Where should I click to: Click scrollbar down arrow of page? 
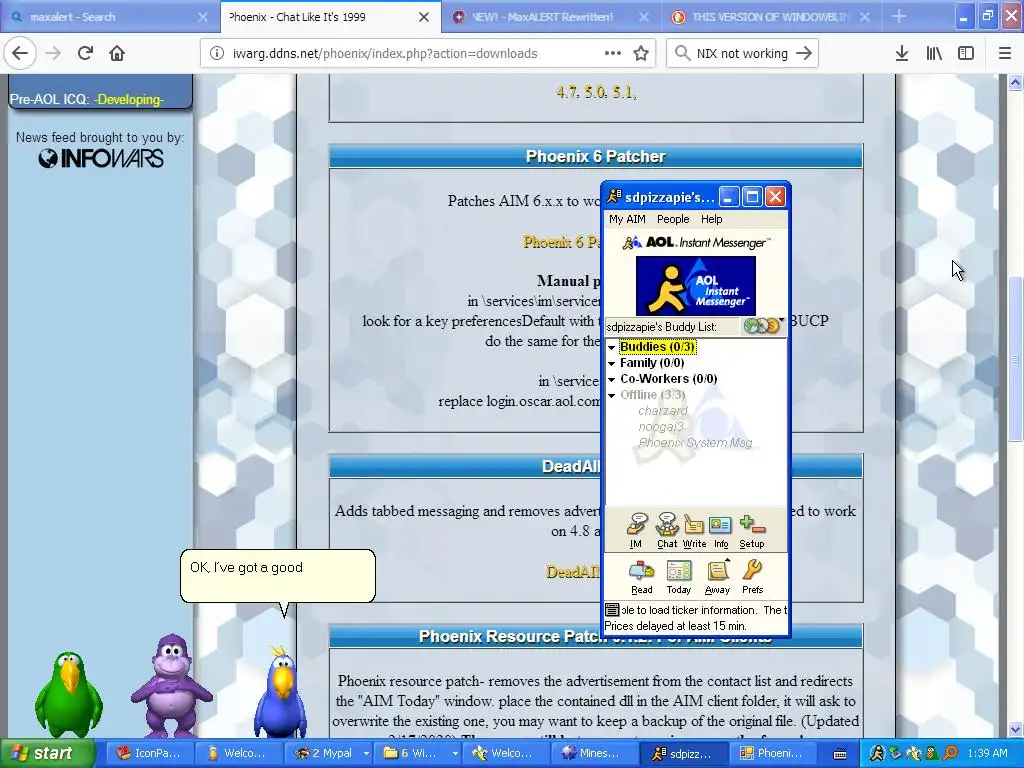[1015, 729]
